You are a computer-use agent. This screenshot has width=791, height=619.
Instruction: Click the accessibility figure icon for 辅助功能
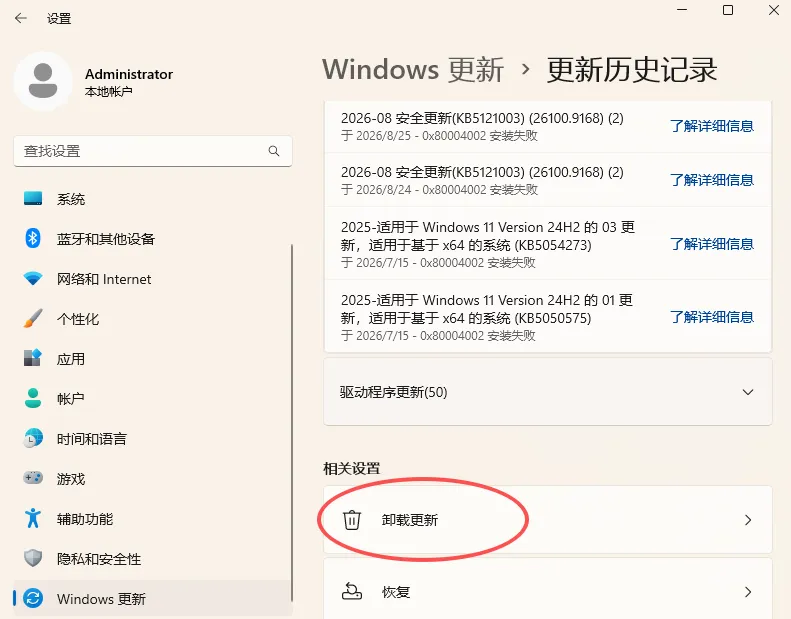(x=33, y=518)
